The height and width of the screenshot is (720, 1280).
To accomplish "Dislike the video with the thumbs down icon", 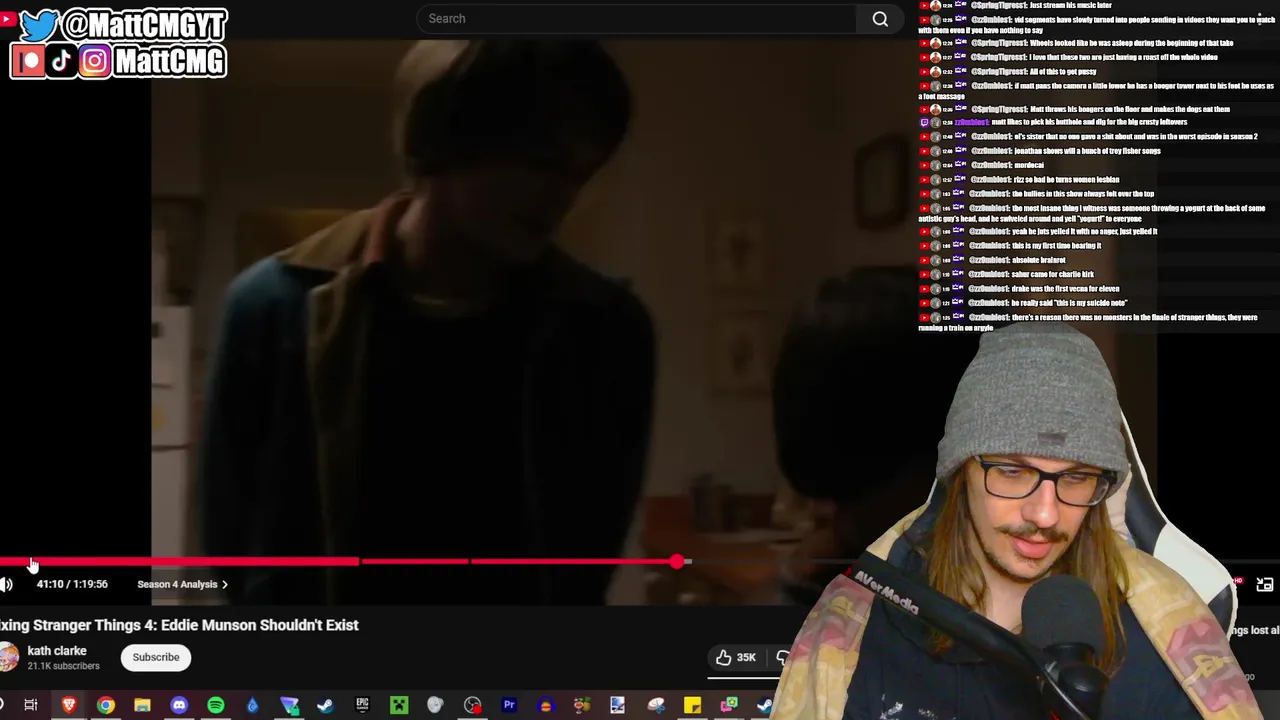I will (783, 657).
